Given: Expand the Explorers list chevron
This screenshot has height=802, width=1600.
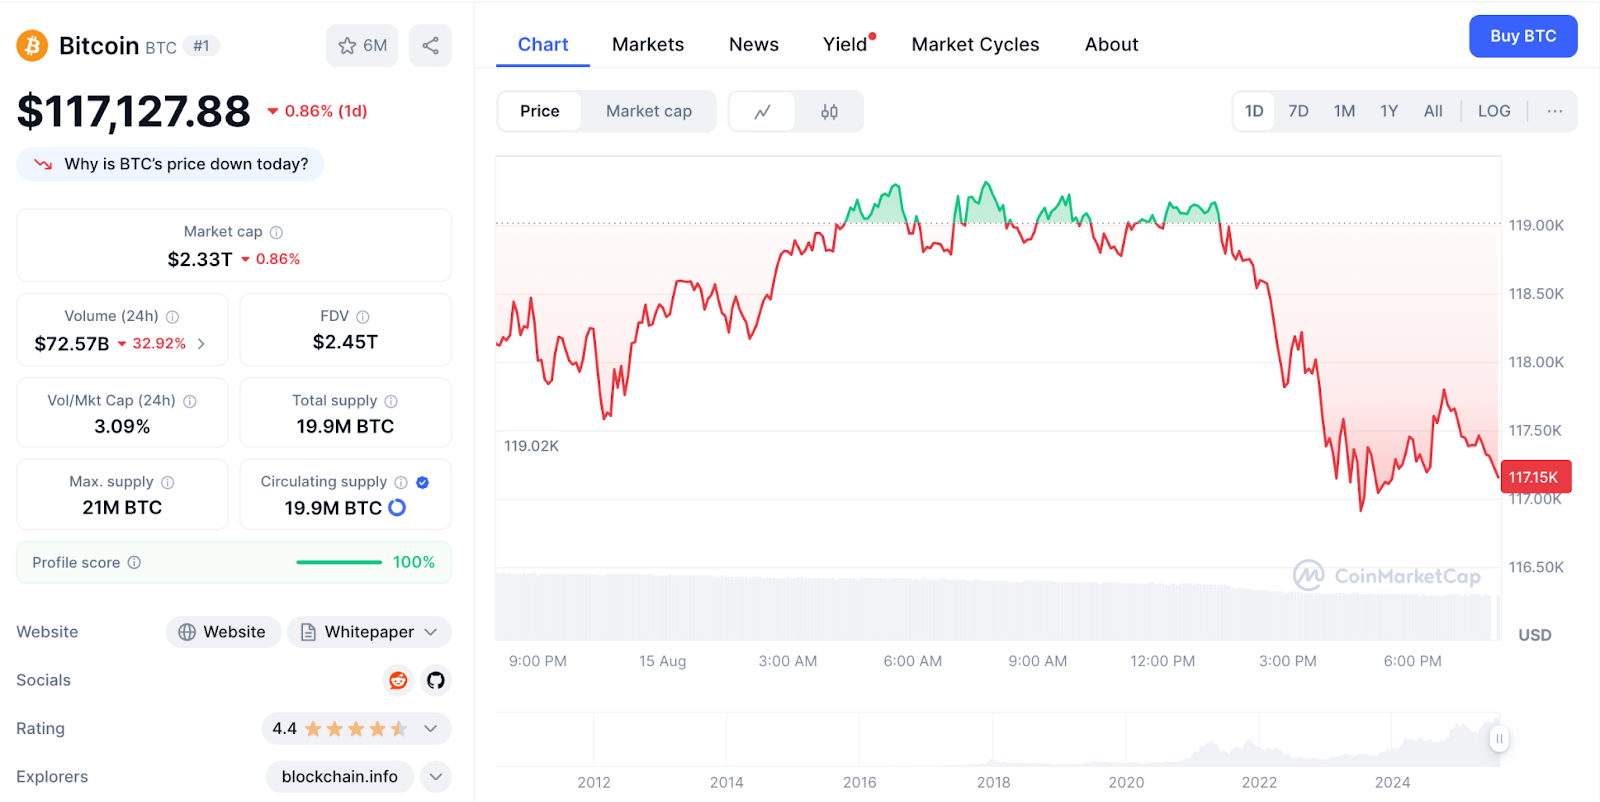Looking at the screenshot, I should click(x=436, y=776).
